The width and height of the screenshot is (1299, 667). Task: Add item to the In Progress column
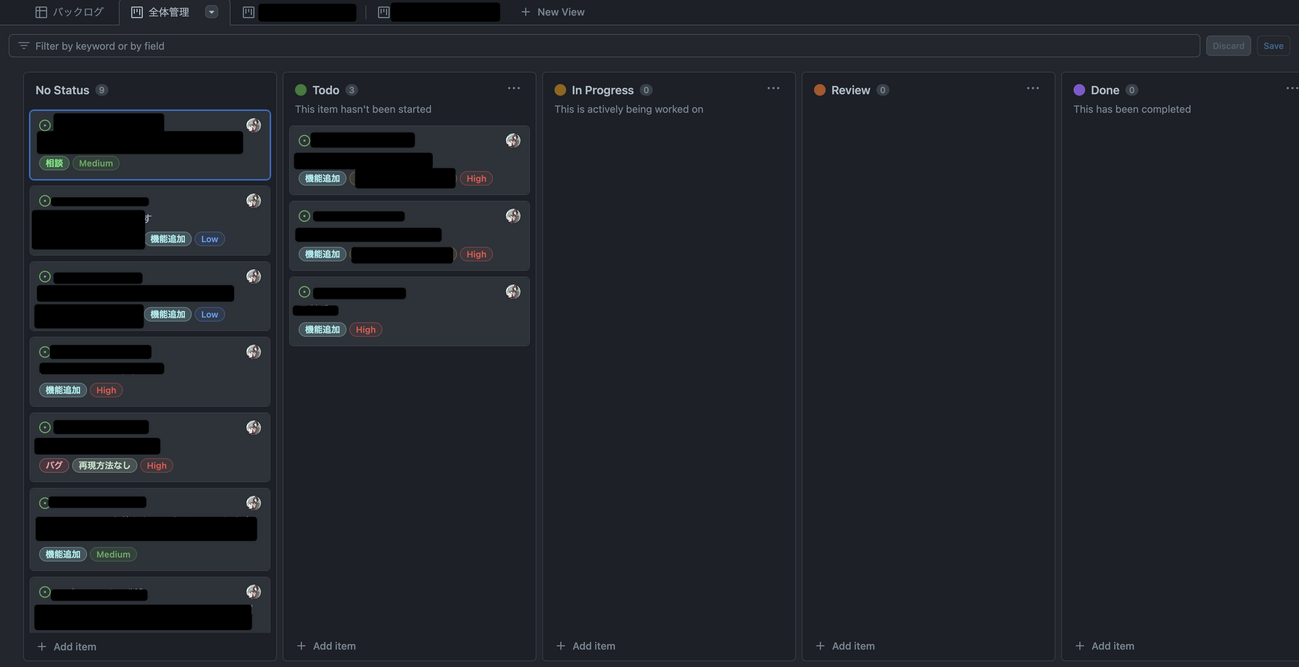(x=586, y=646)
